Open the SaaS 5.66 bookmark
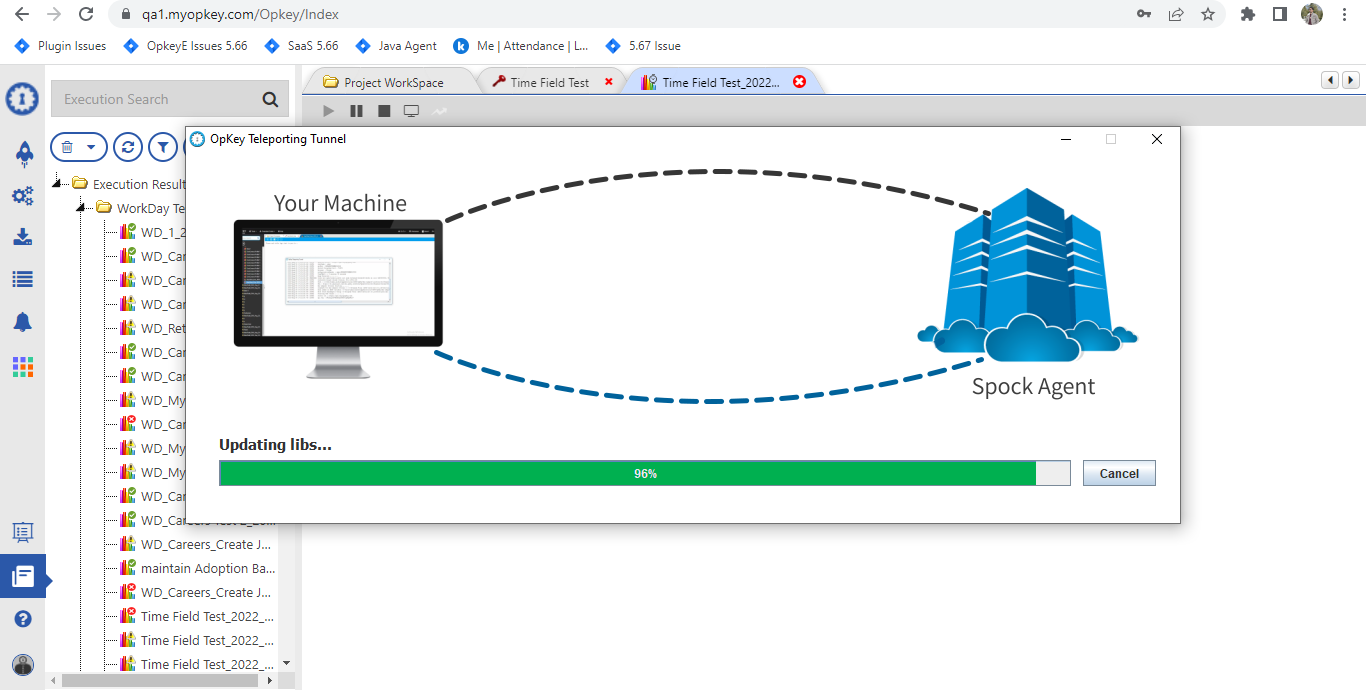1366x690 pixels. pyautogui.click(x=301, y=46)
